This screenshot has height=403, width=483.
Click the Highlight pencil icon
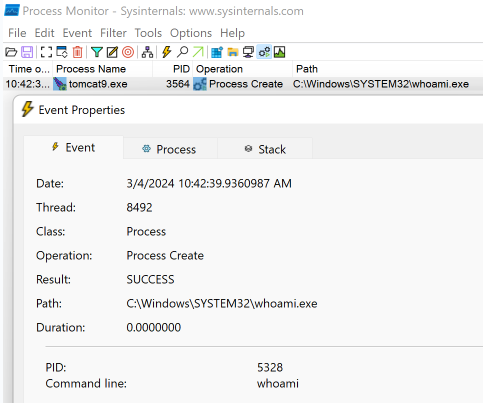coord(112,52)
